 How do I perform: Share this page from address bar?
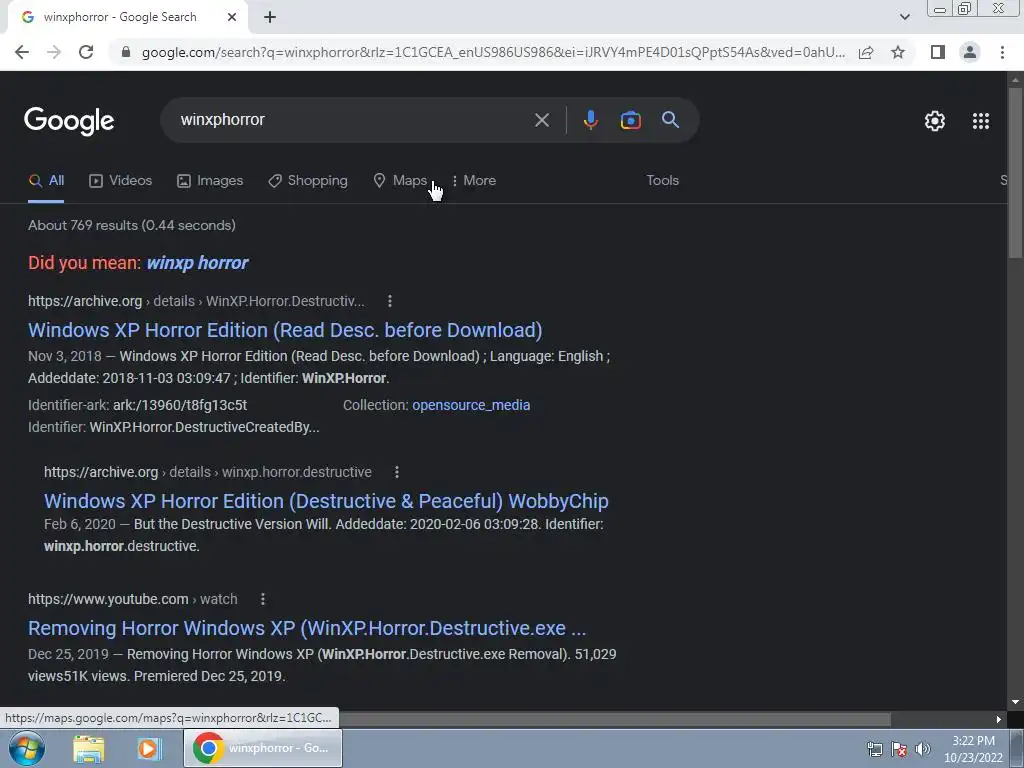click(866, 52)
